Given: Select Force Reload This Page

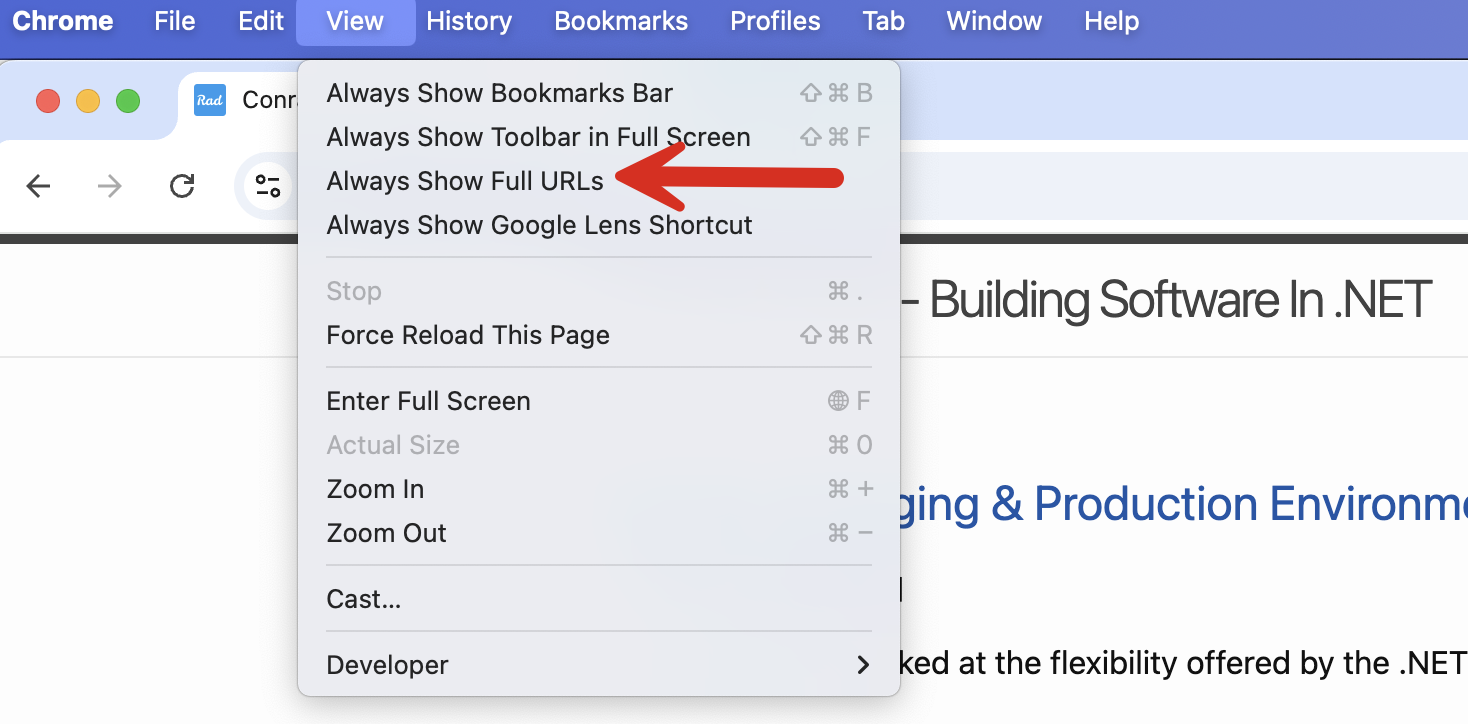Looking at the screenshot, I should 468,335.
